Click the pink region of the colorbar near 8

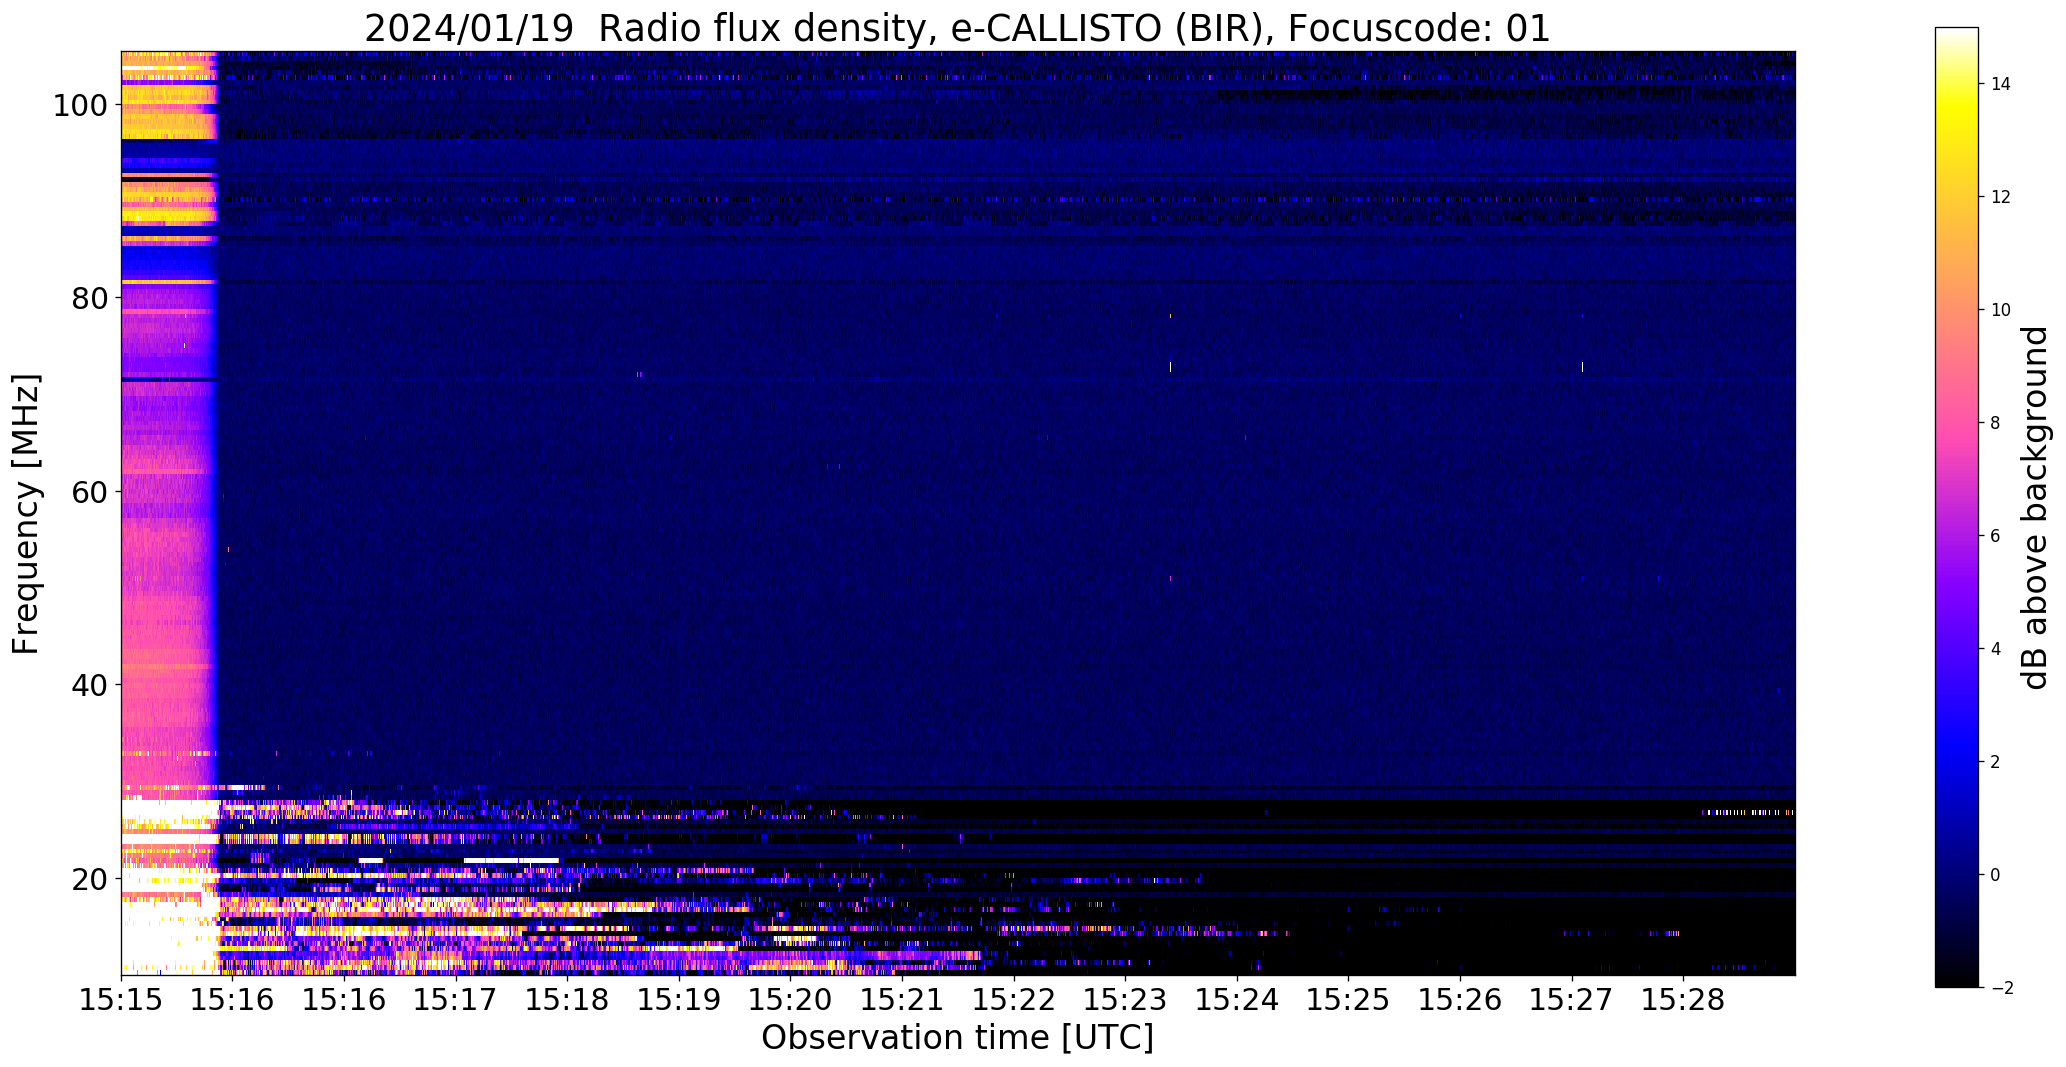1957,423
